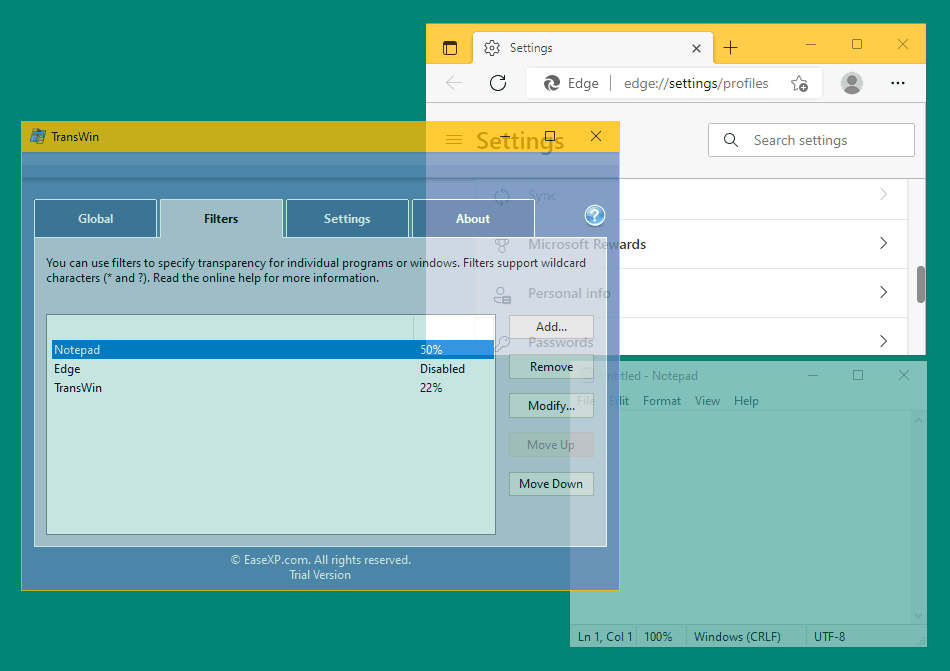
Task: Open the Settings tab in TransWin
Action: coord(347,219)
